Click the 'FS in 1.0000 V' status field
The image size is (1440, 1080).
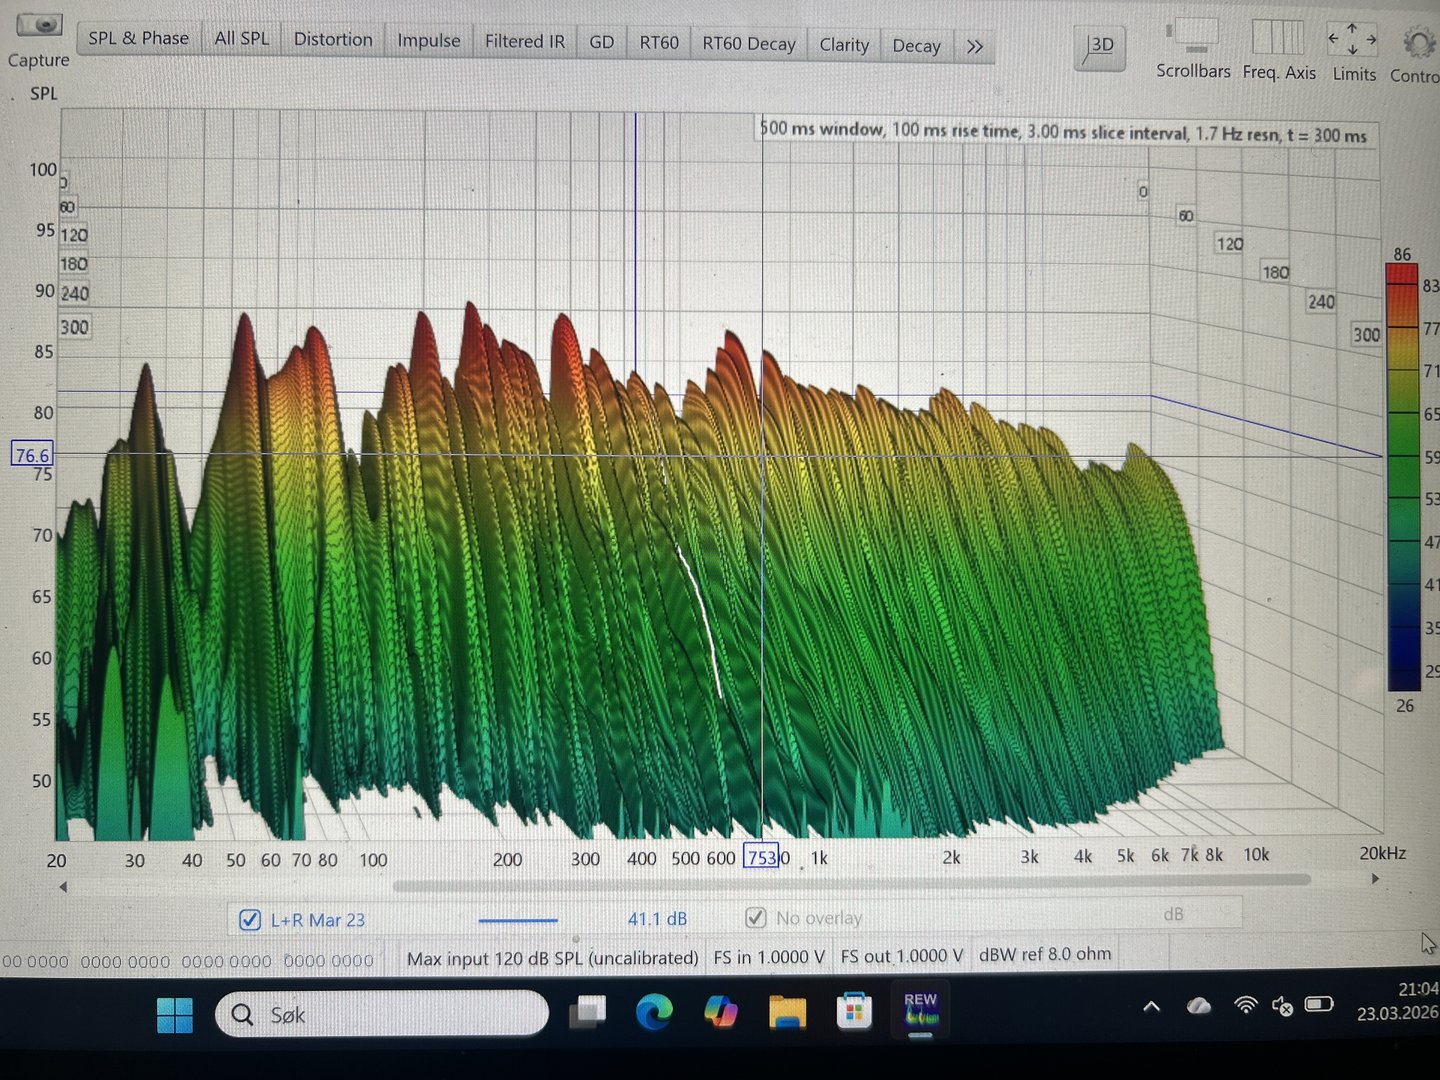[769, 957]
